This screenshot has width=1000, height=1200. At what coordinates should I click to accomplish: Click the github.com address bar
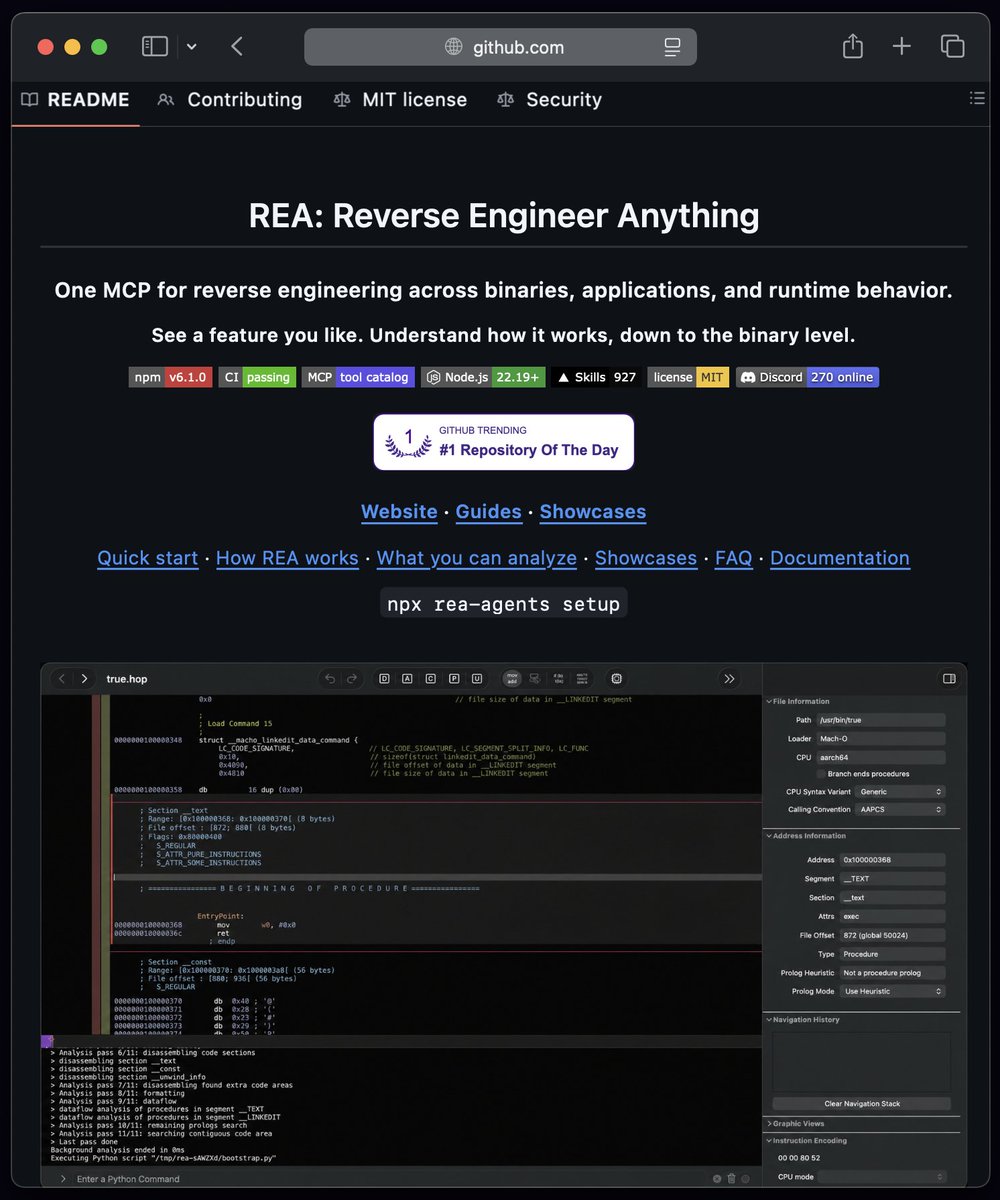500,47
